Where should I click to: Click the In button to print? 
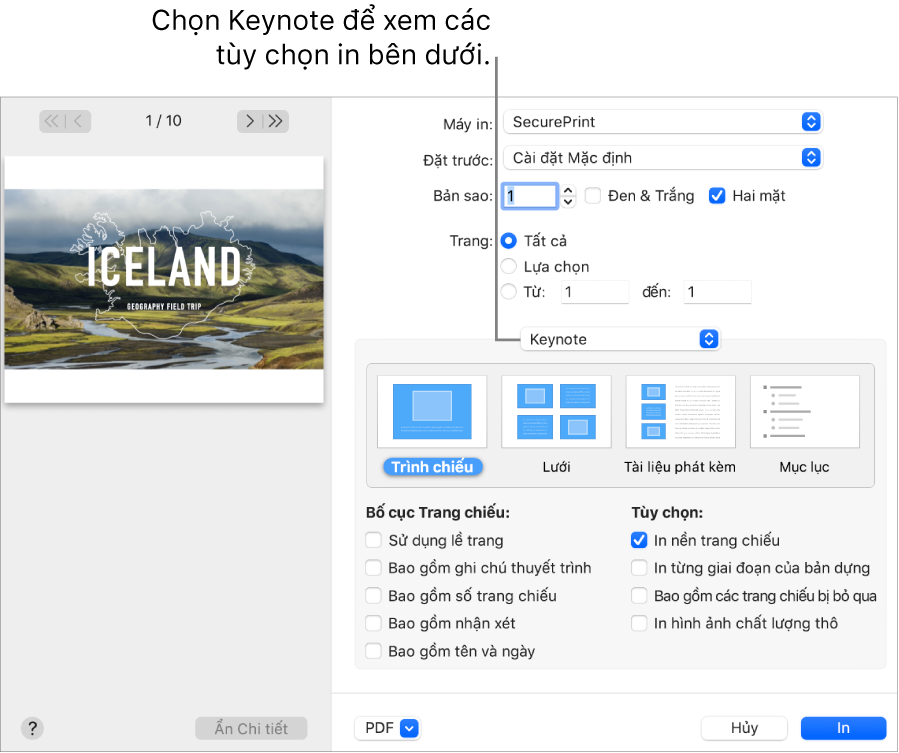pyautogui.click(x=843, y=728)
